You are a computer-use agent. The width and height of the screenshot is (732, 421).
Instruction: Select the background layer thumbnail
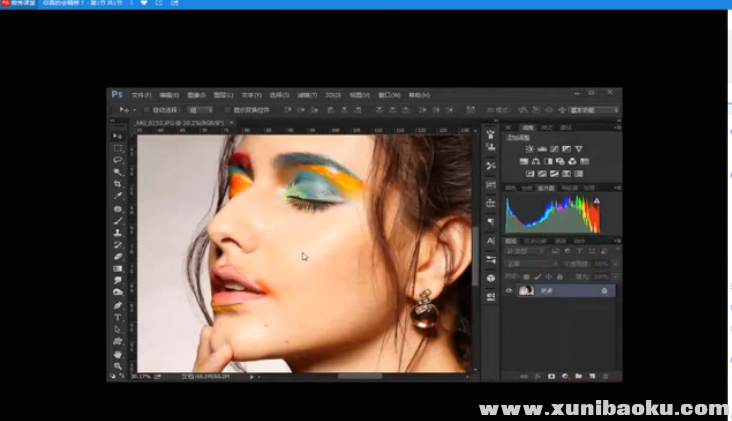tap(526, 290)
